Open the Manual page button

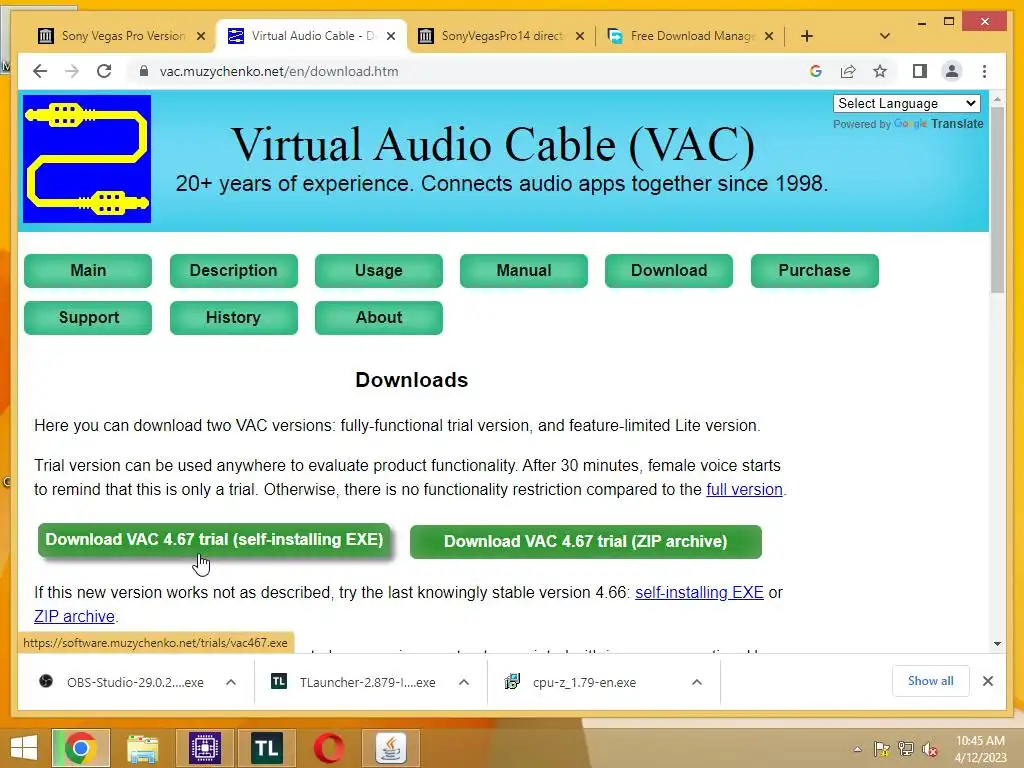(524, 270)
